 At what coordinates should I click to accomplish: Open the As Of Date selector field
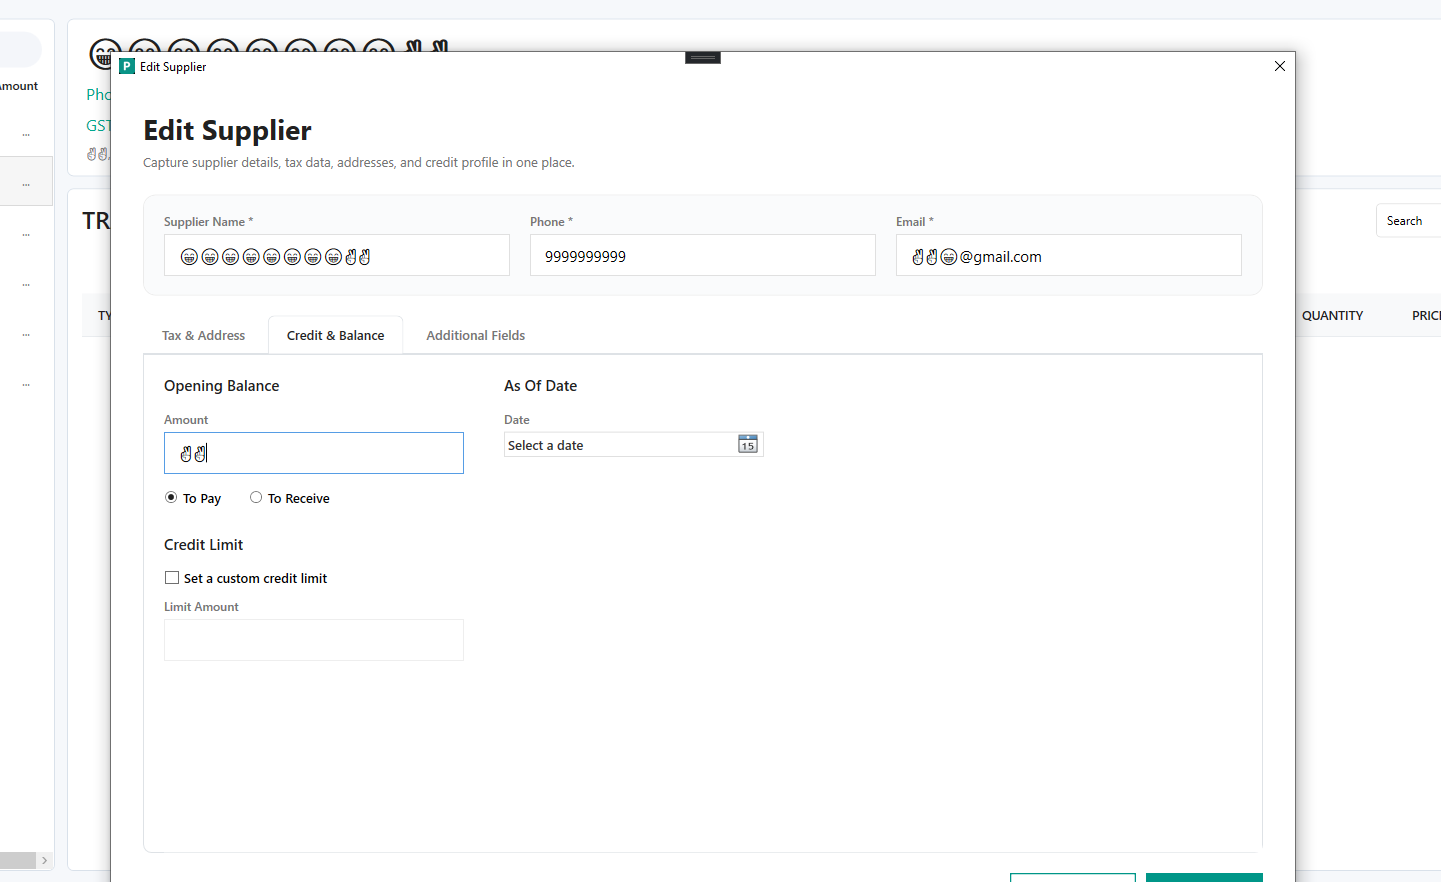pyautogui.click(x=620, y=445)
